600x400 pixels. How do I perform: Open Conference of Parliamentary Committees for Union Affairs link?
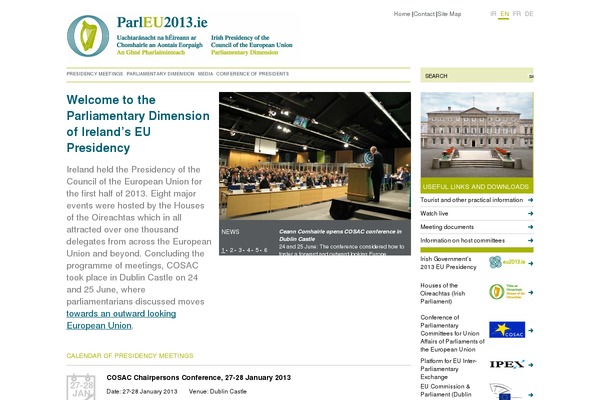click(x=452, y=333)
